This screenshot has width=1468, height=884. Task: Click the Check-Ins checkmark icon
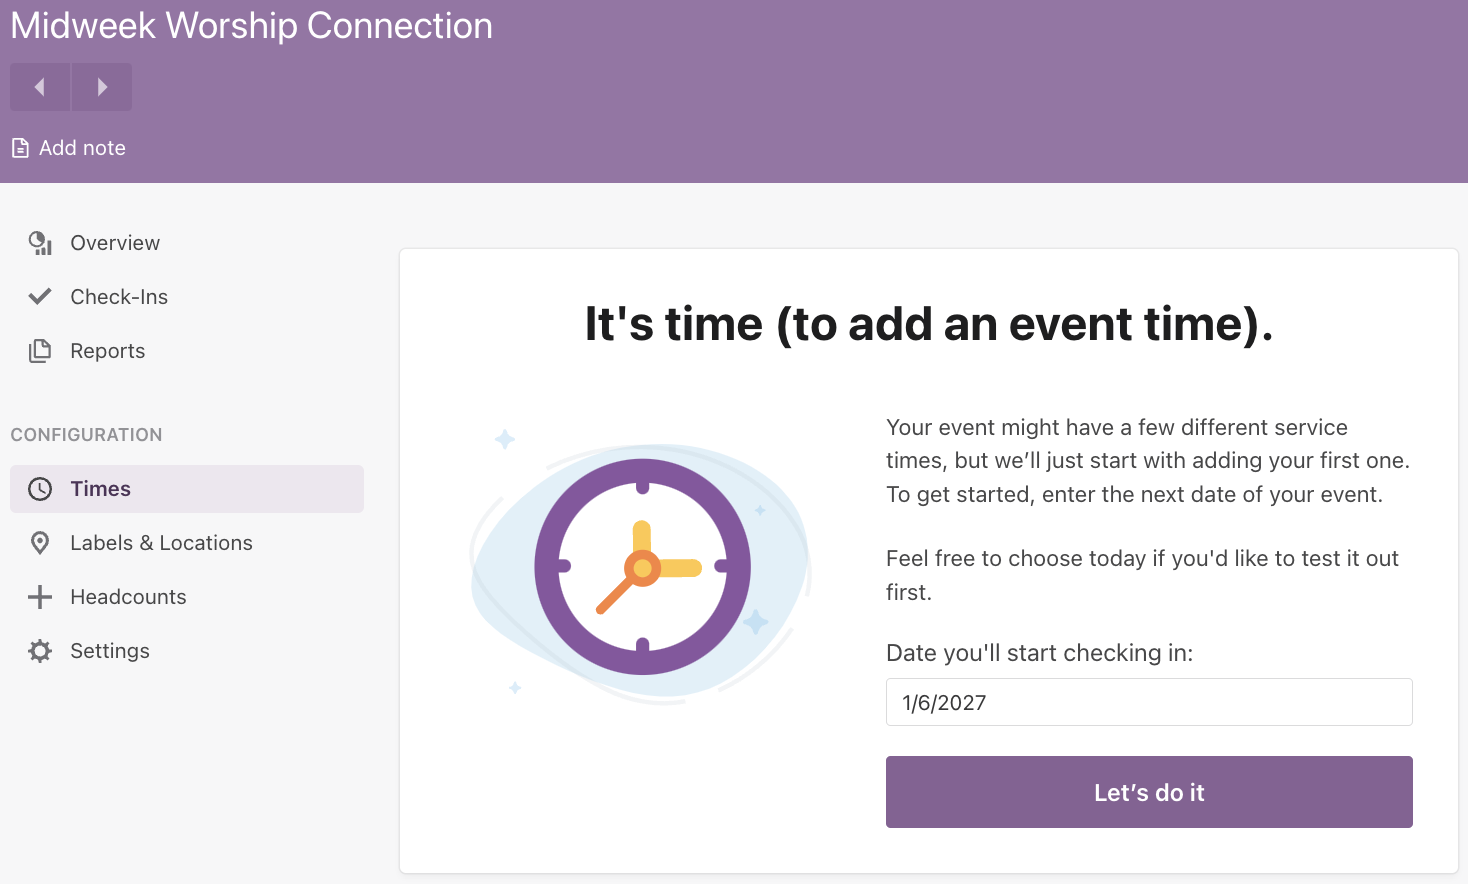pyautogui.click(x=40, y=297)
